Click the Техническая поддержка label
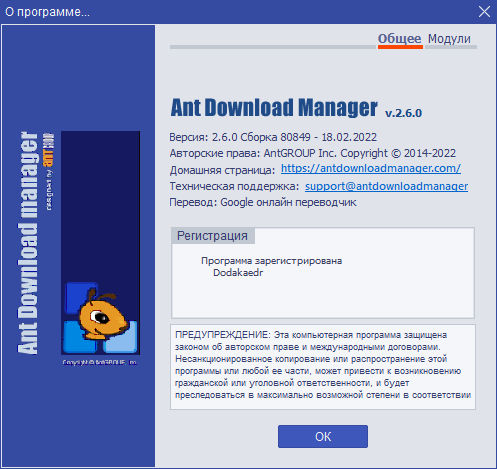 point(234,186)
